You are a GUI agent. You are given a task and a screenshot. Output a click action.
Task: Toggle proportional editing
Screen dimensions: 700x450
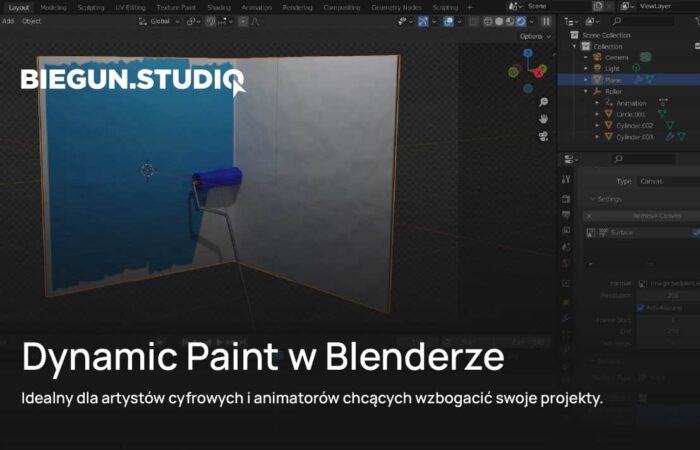pyautogui.click(x=243, y=21)
